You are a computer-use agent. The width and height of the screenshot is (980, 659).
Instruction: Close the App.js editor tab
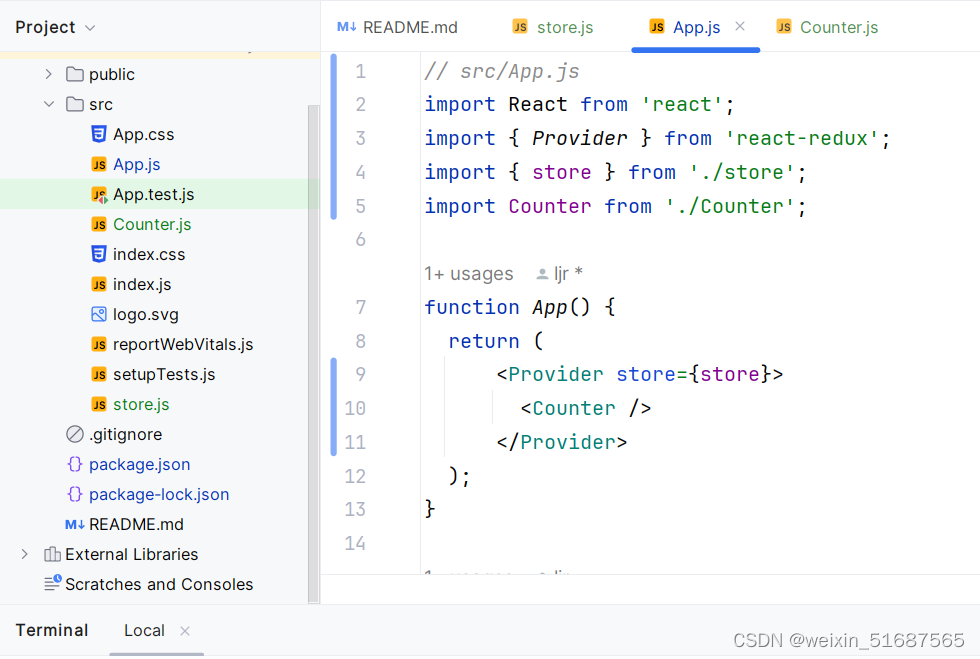[739, 27]
